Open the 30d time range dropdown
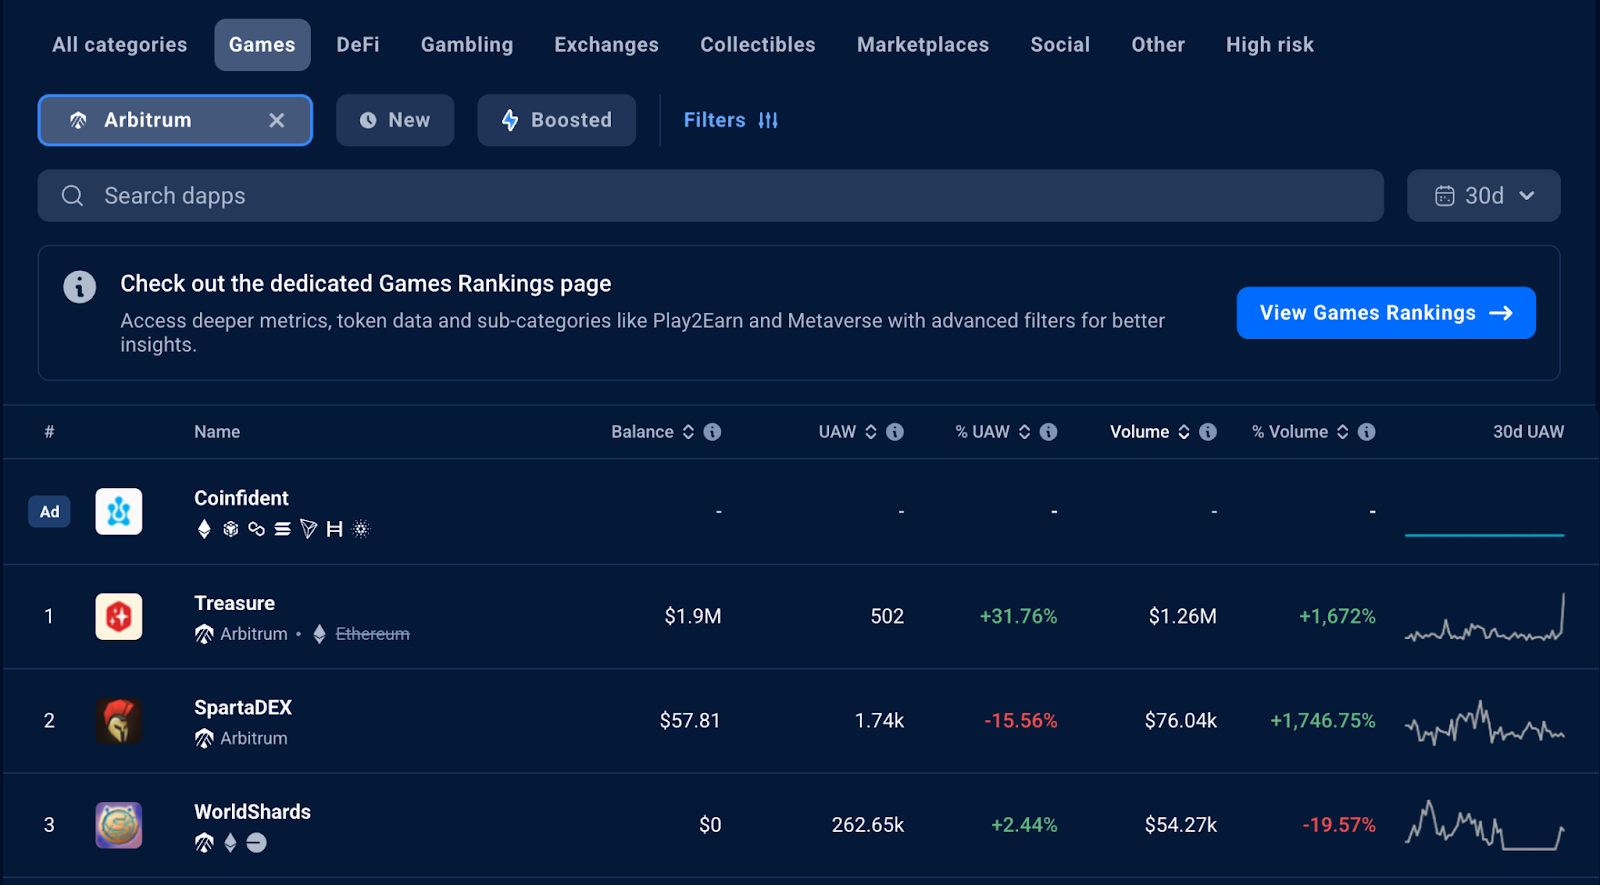 click(x=1483, y=196)
